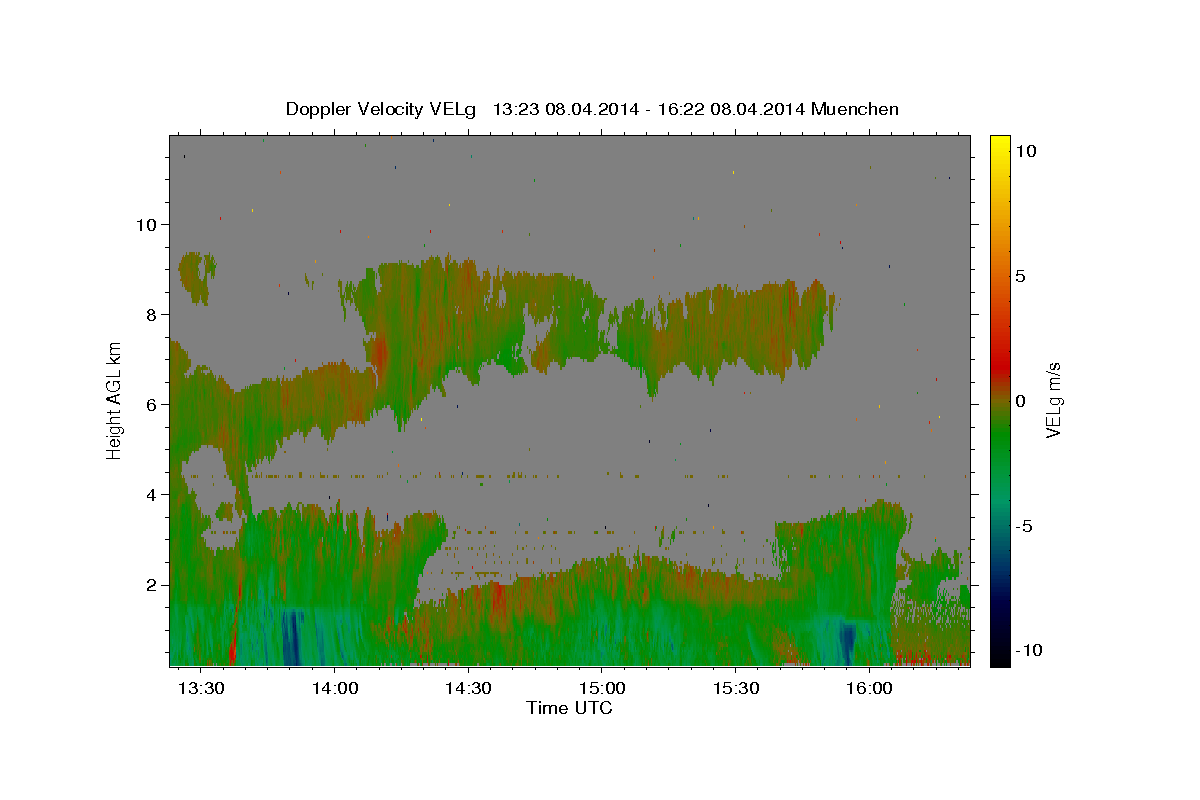The height and width of the screenshot is (800, 1200).
Task: Click the height axis label '4'
Action: click(x=152, y=494)
